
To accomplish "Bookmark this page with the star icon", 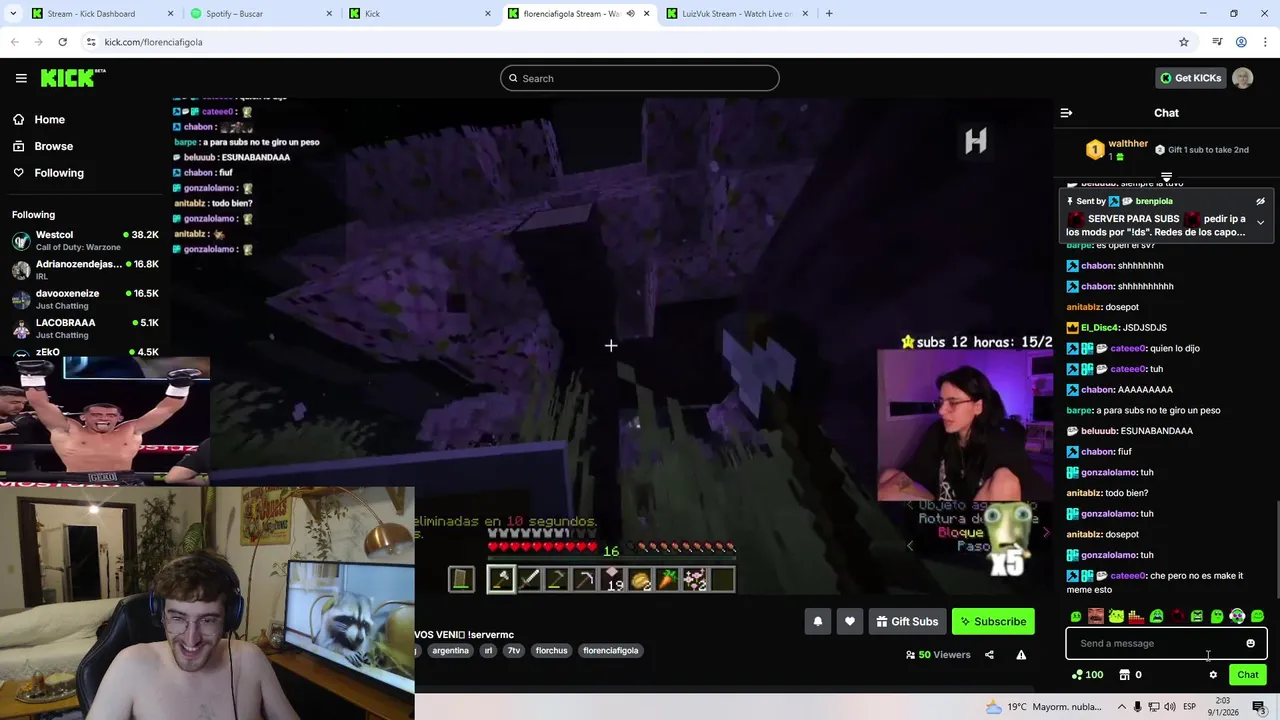I will (x=1184, y=42).
